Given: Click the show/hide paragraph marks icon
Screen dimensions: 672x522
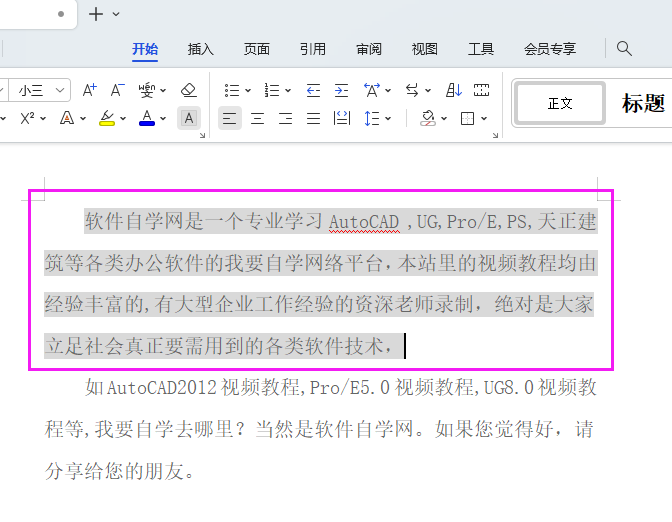Looking at the screenshot, I should [x=481, y=90].
